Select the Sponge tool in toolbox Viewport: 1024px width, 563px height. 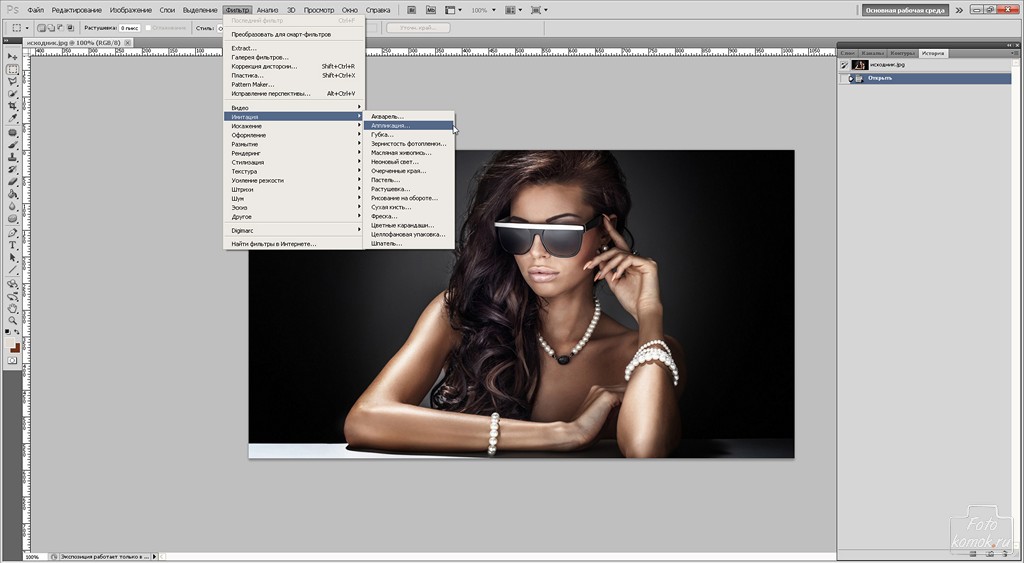pos(12,219)
